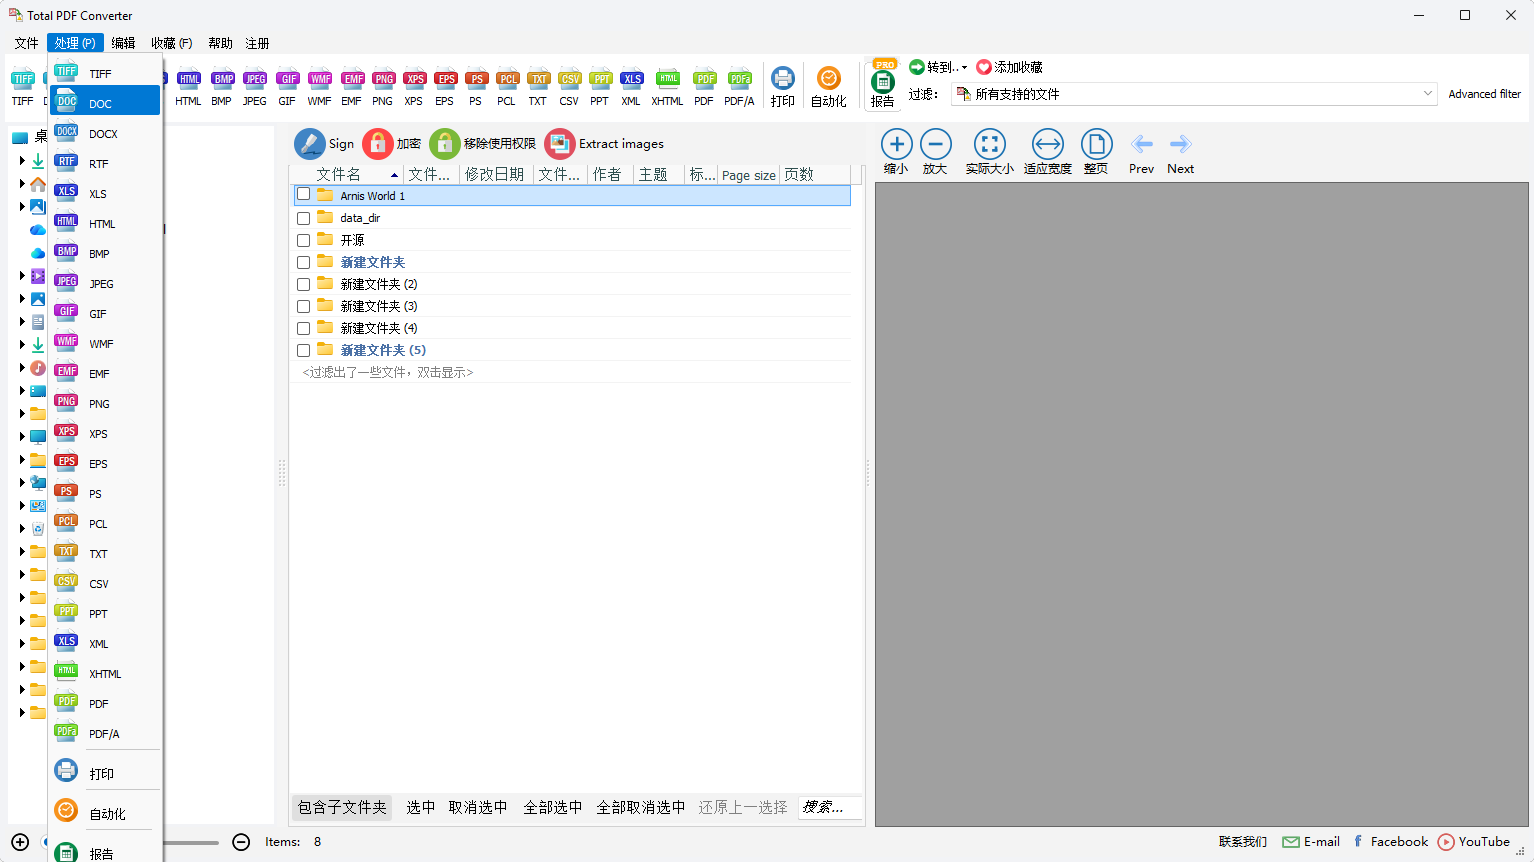
Task: Choose RTF in the 处理 menu
Action: [x=105, y=163]
